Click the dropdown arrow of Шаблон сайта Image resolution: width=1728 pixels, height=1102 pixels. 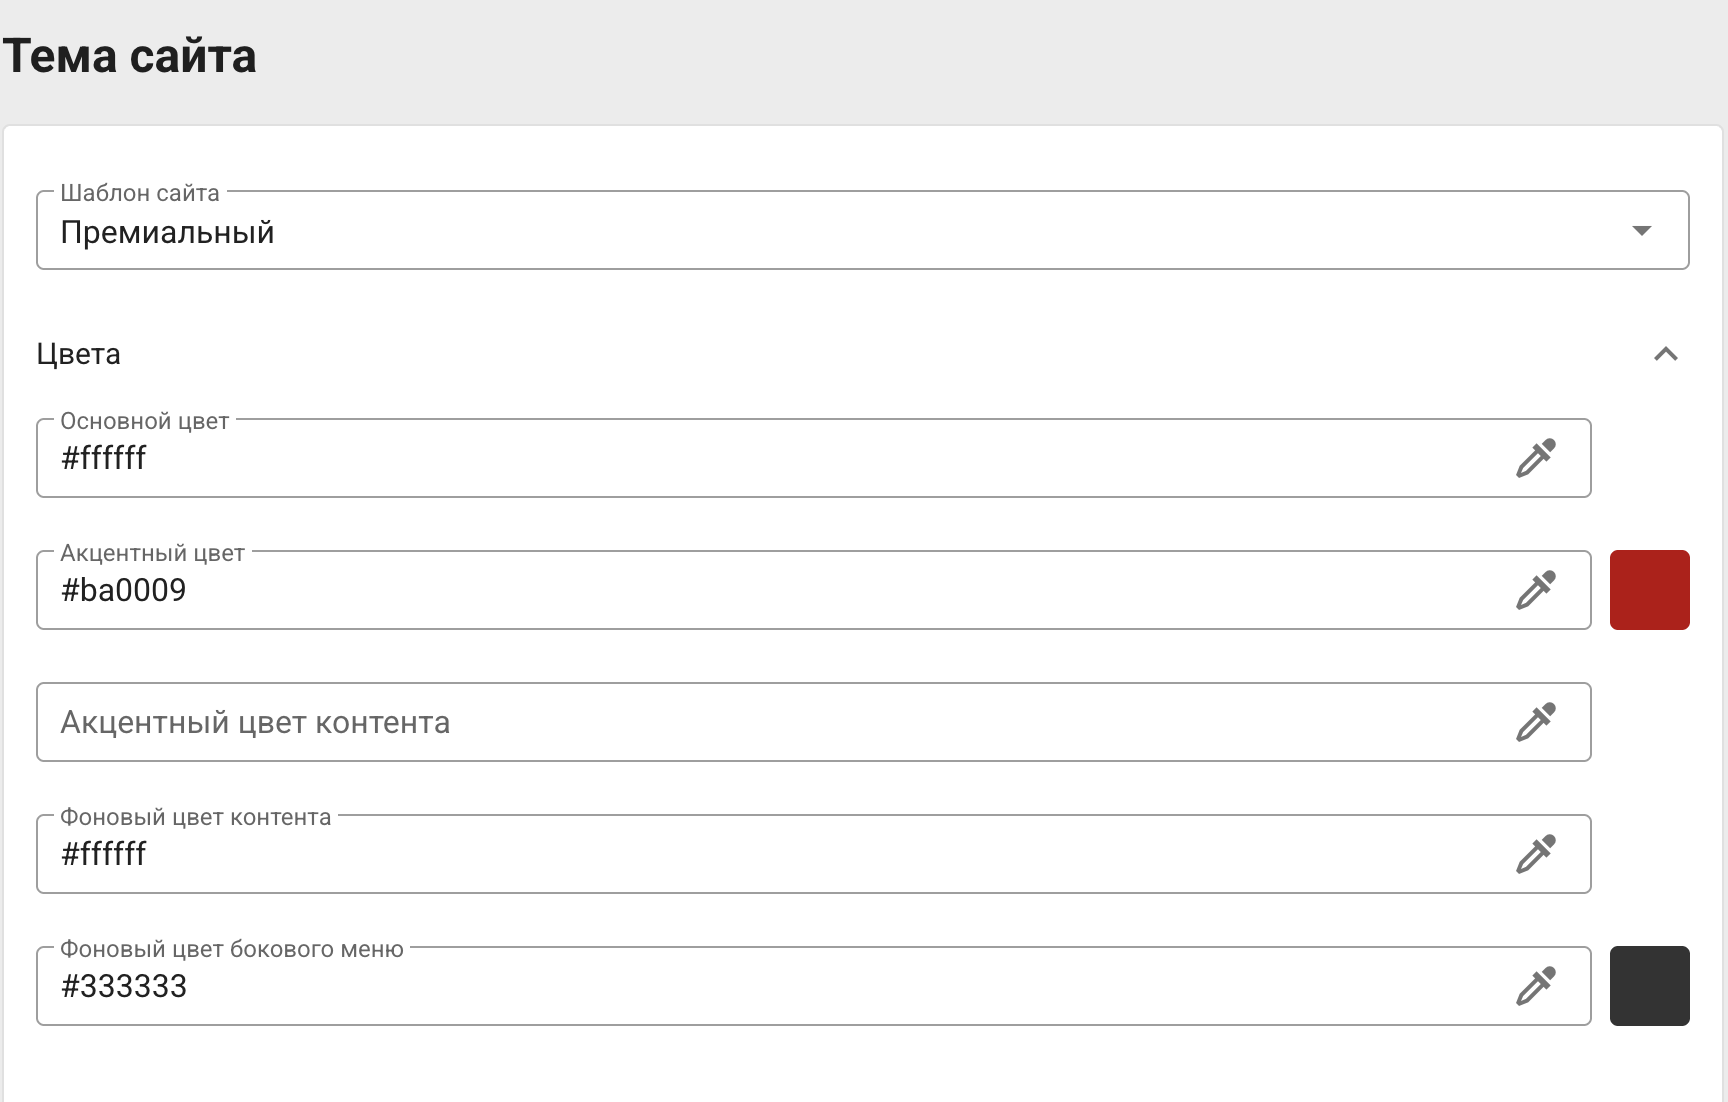1641,231
